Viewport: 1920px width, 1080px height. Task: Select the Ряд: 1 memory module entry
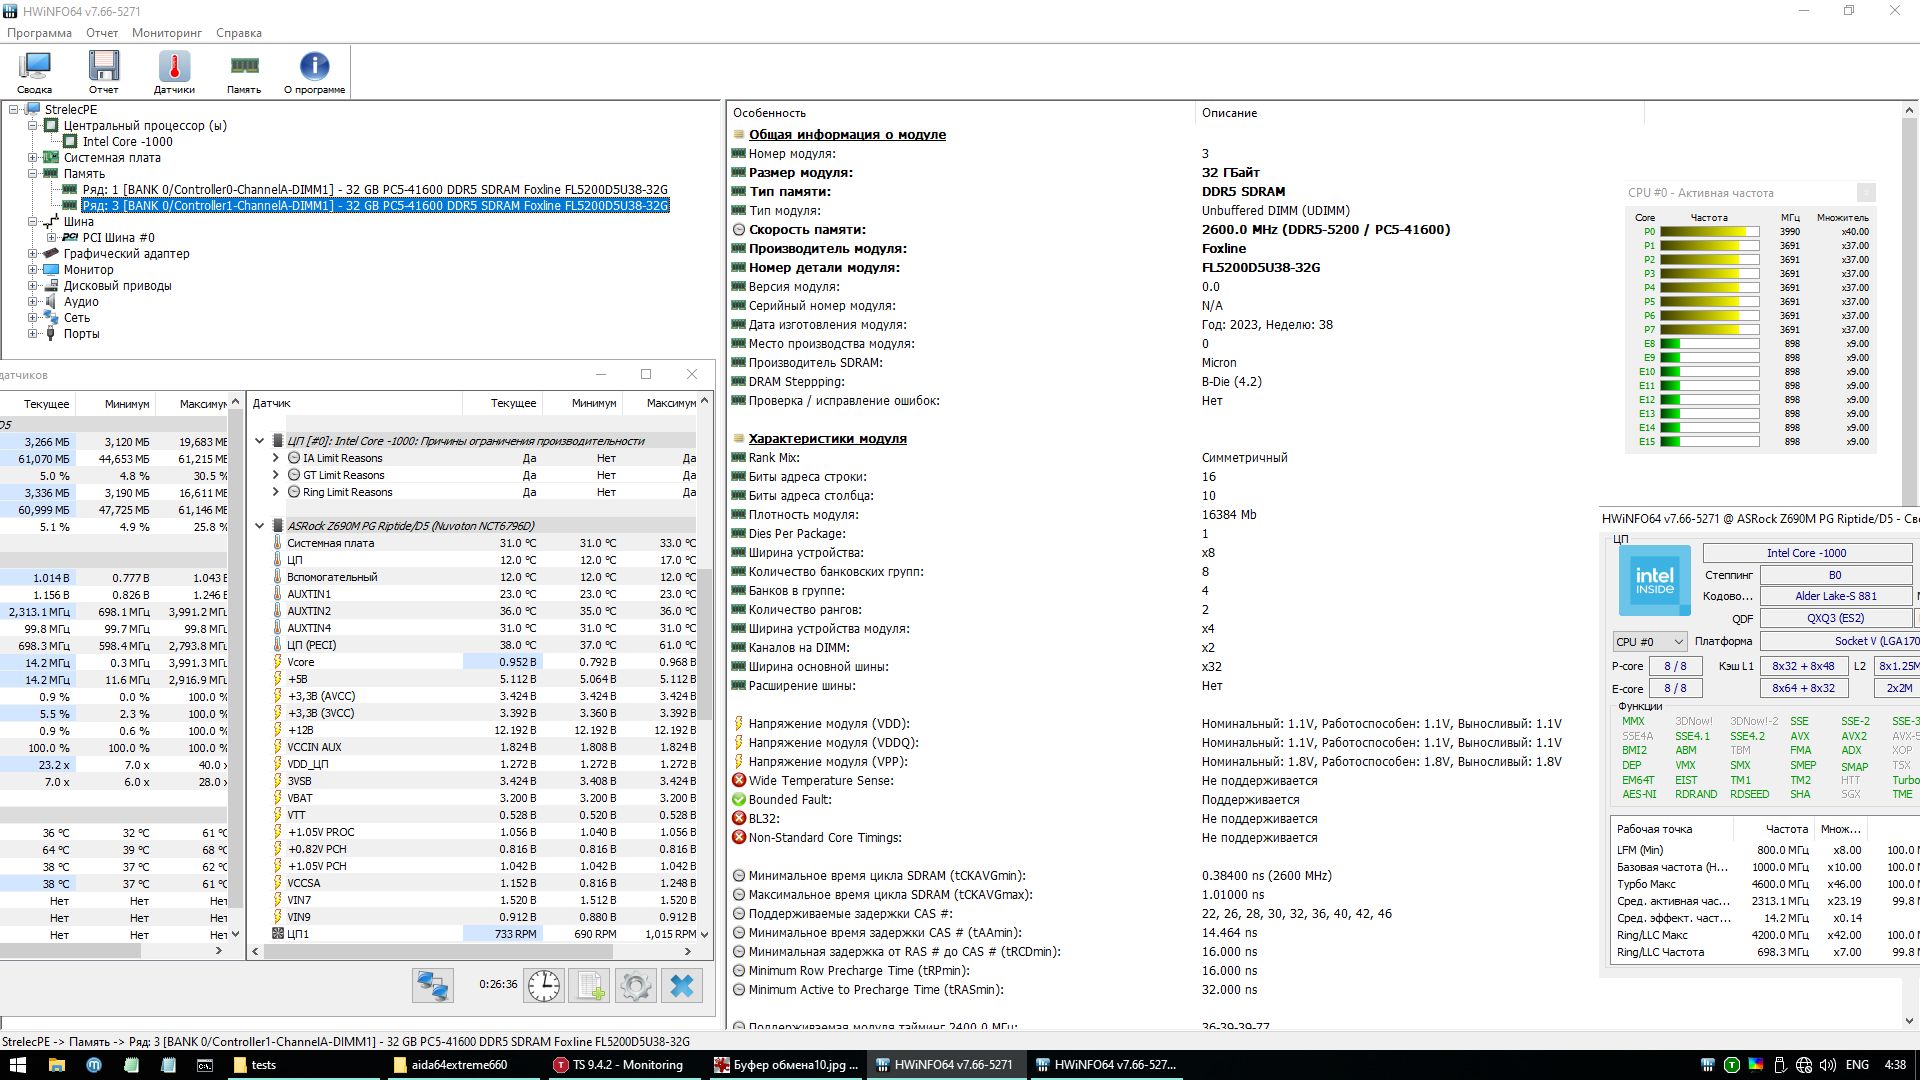pos(374,190)
